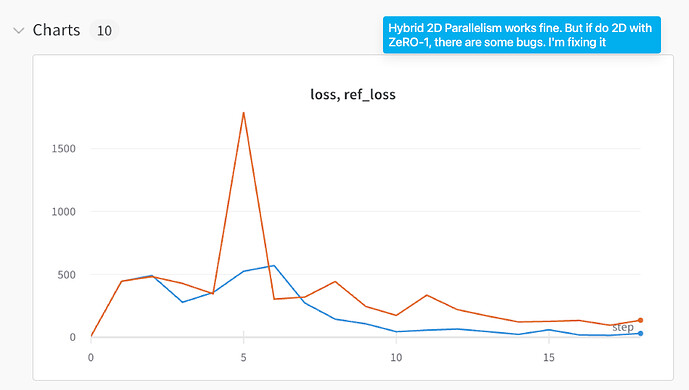The height and width of the screenshot is (390, 689).
Task: Click the x-axis label 15
Action: (548, 358)
